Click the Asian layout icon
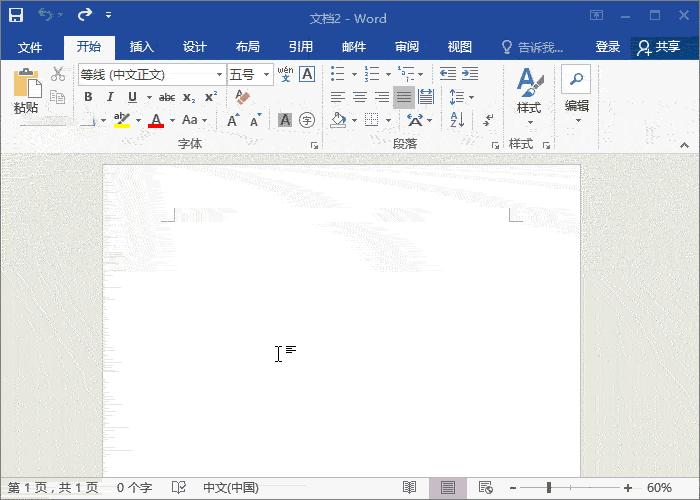The height and width of the screenshot is (500, 700). [x=415, y=120]
